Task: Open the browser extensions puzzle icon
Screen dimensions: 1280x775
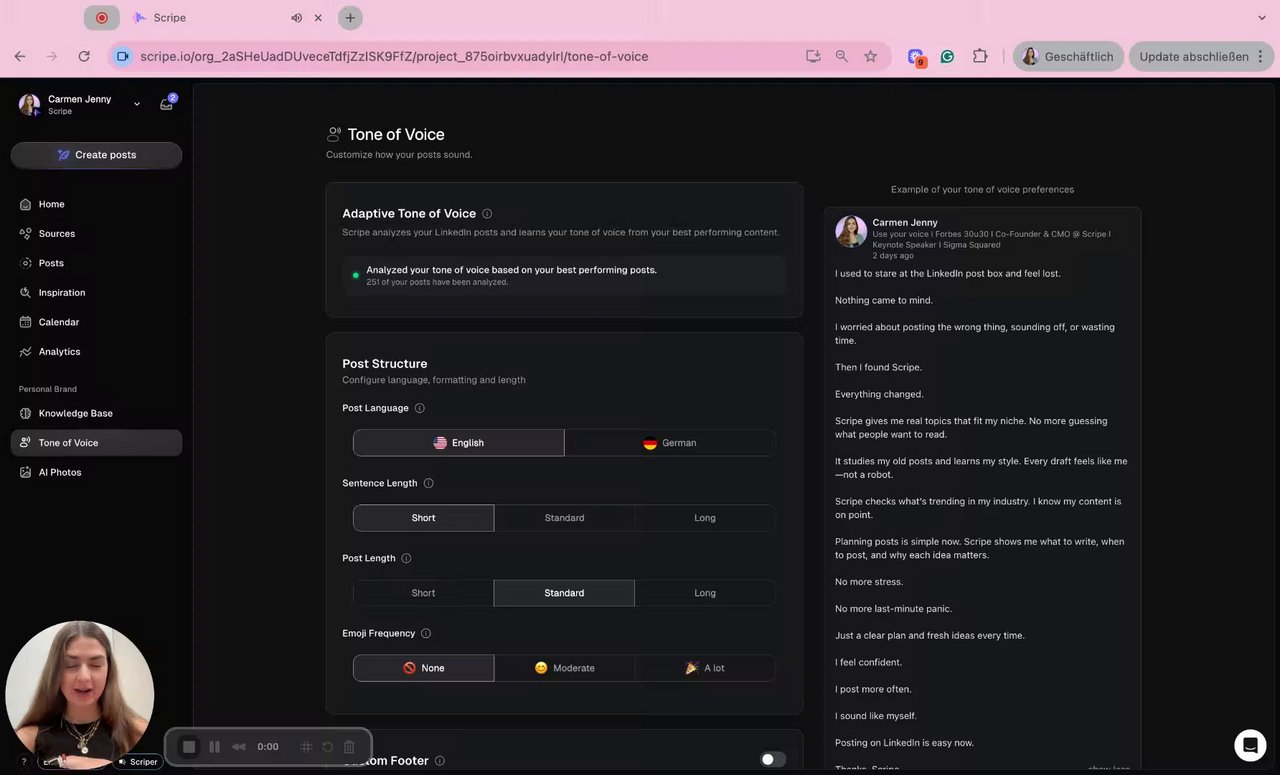Action: [x=980, y=57]
